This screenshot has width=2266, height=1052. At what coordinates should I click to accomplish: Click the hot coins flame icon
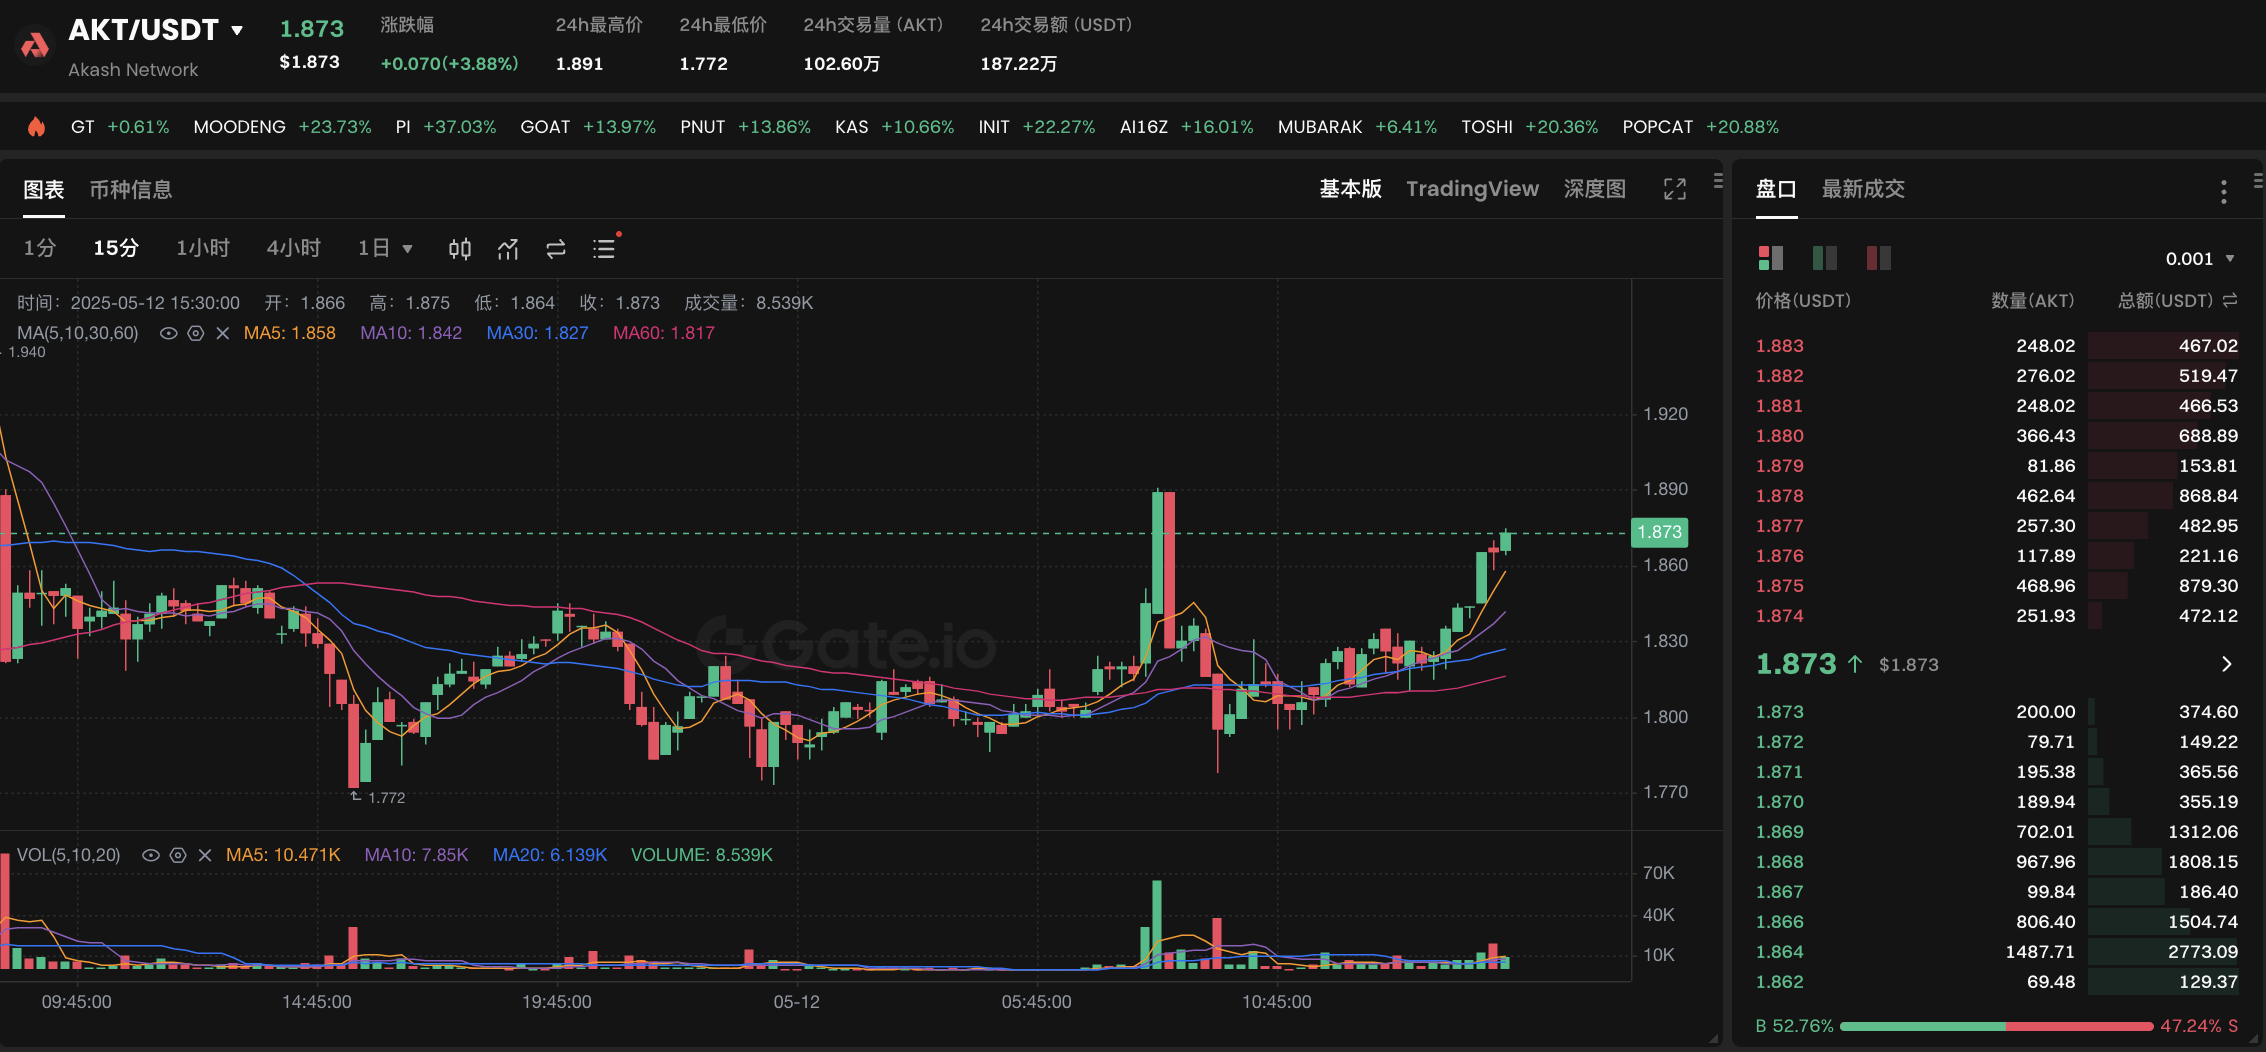pos(36,127)
